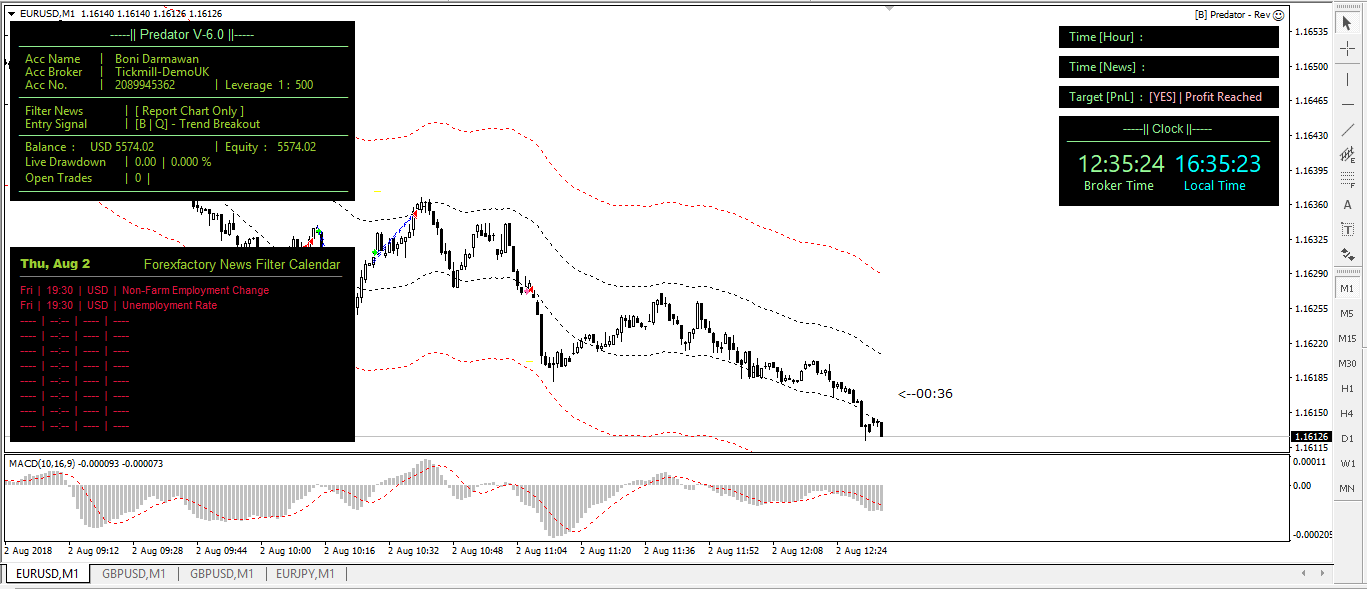Set timeframe to D1
The width and height of the screenshot is (1367, 589).
(1347, 438)
